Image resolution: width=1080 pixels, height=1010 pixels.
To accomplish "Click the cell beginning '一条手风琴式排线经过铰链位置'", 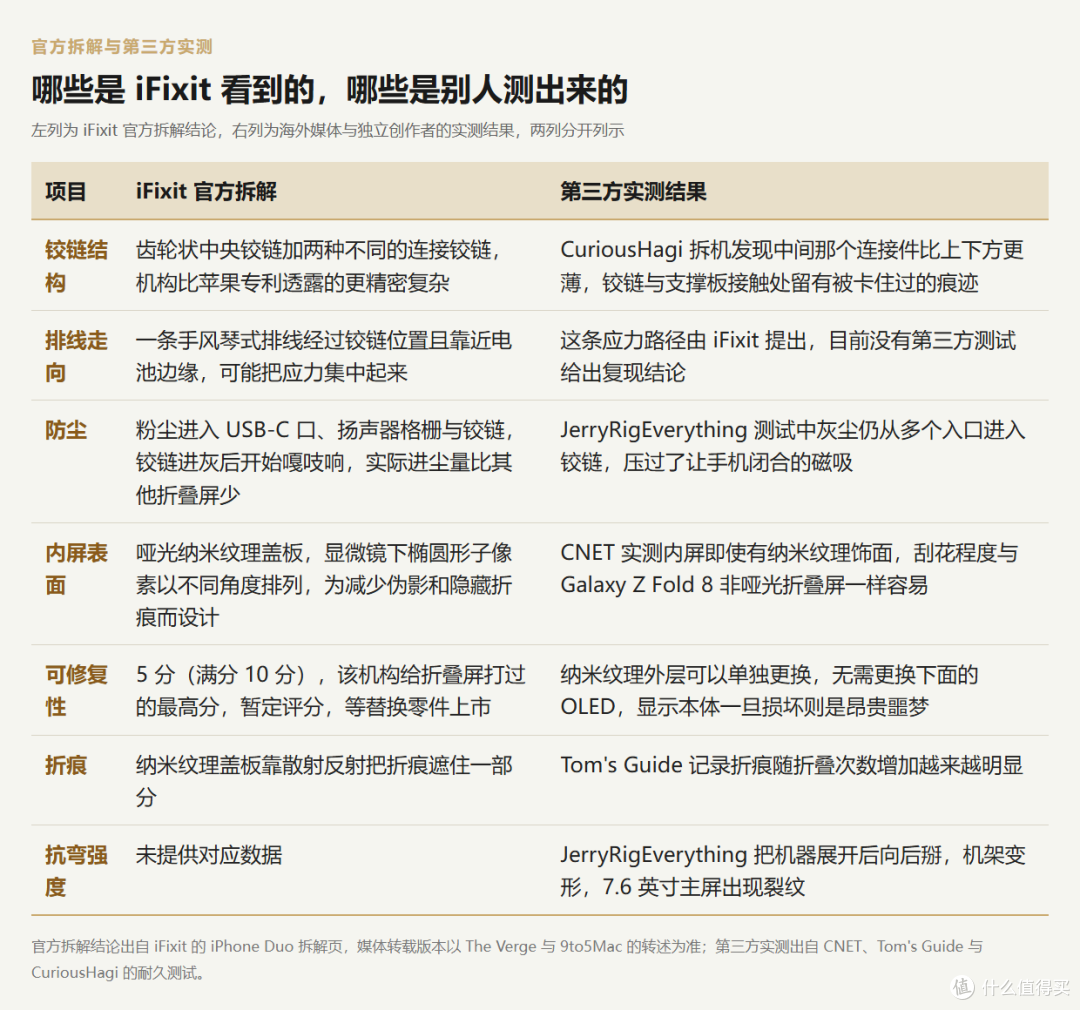I will tap(324, 356).
